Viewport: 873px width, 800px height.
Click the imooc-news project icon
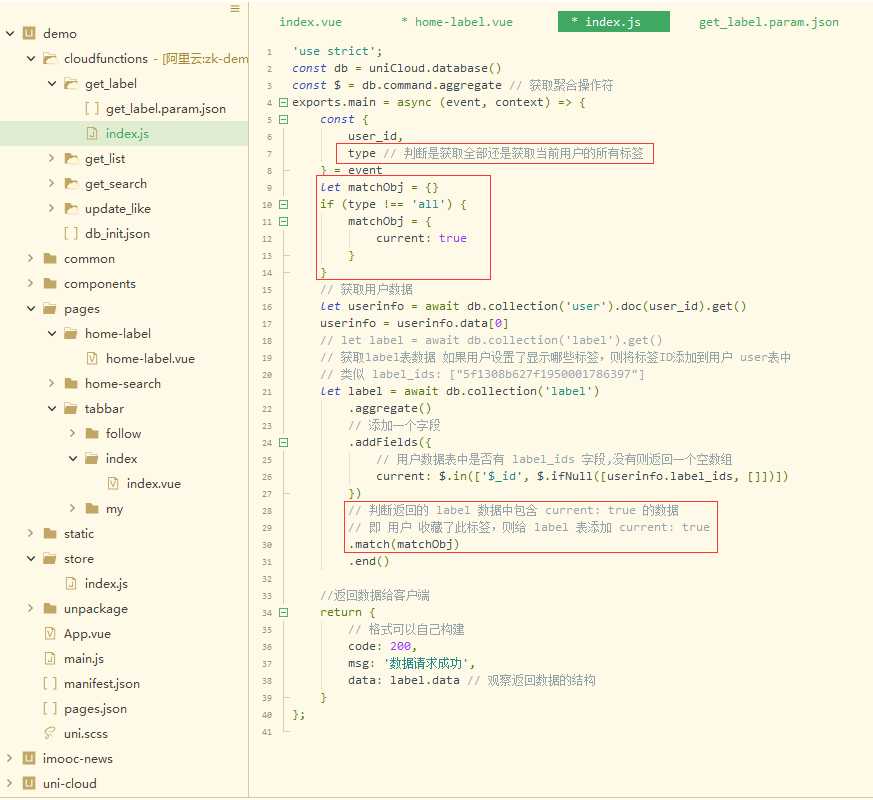[x=29, y=758]
